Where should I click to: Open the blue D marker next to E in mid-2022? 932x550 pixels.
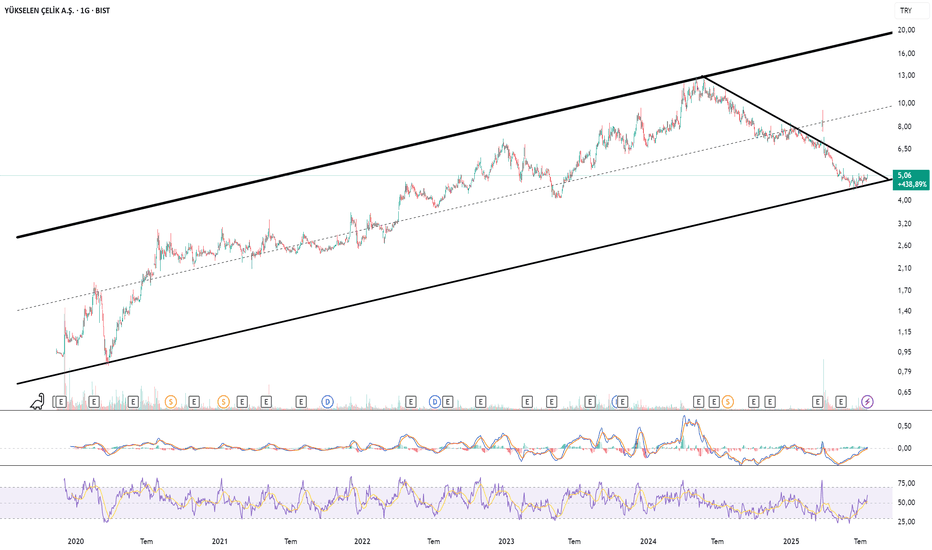434,402
